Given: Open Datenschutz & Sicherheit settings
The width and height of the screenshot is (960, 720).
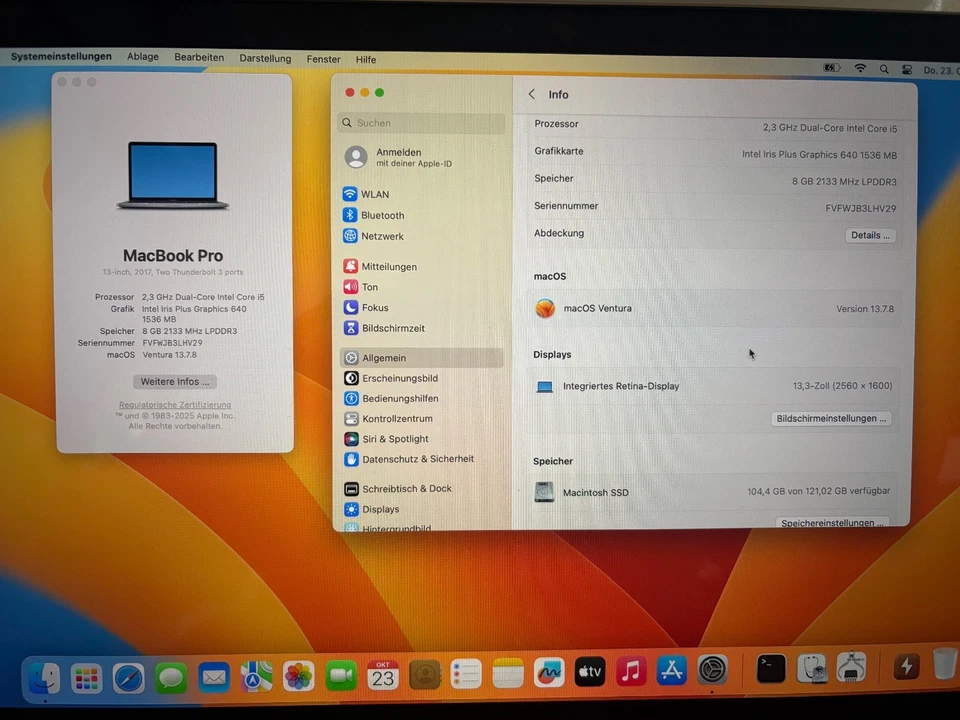Looking at the screenshot, I should point(418,459).
